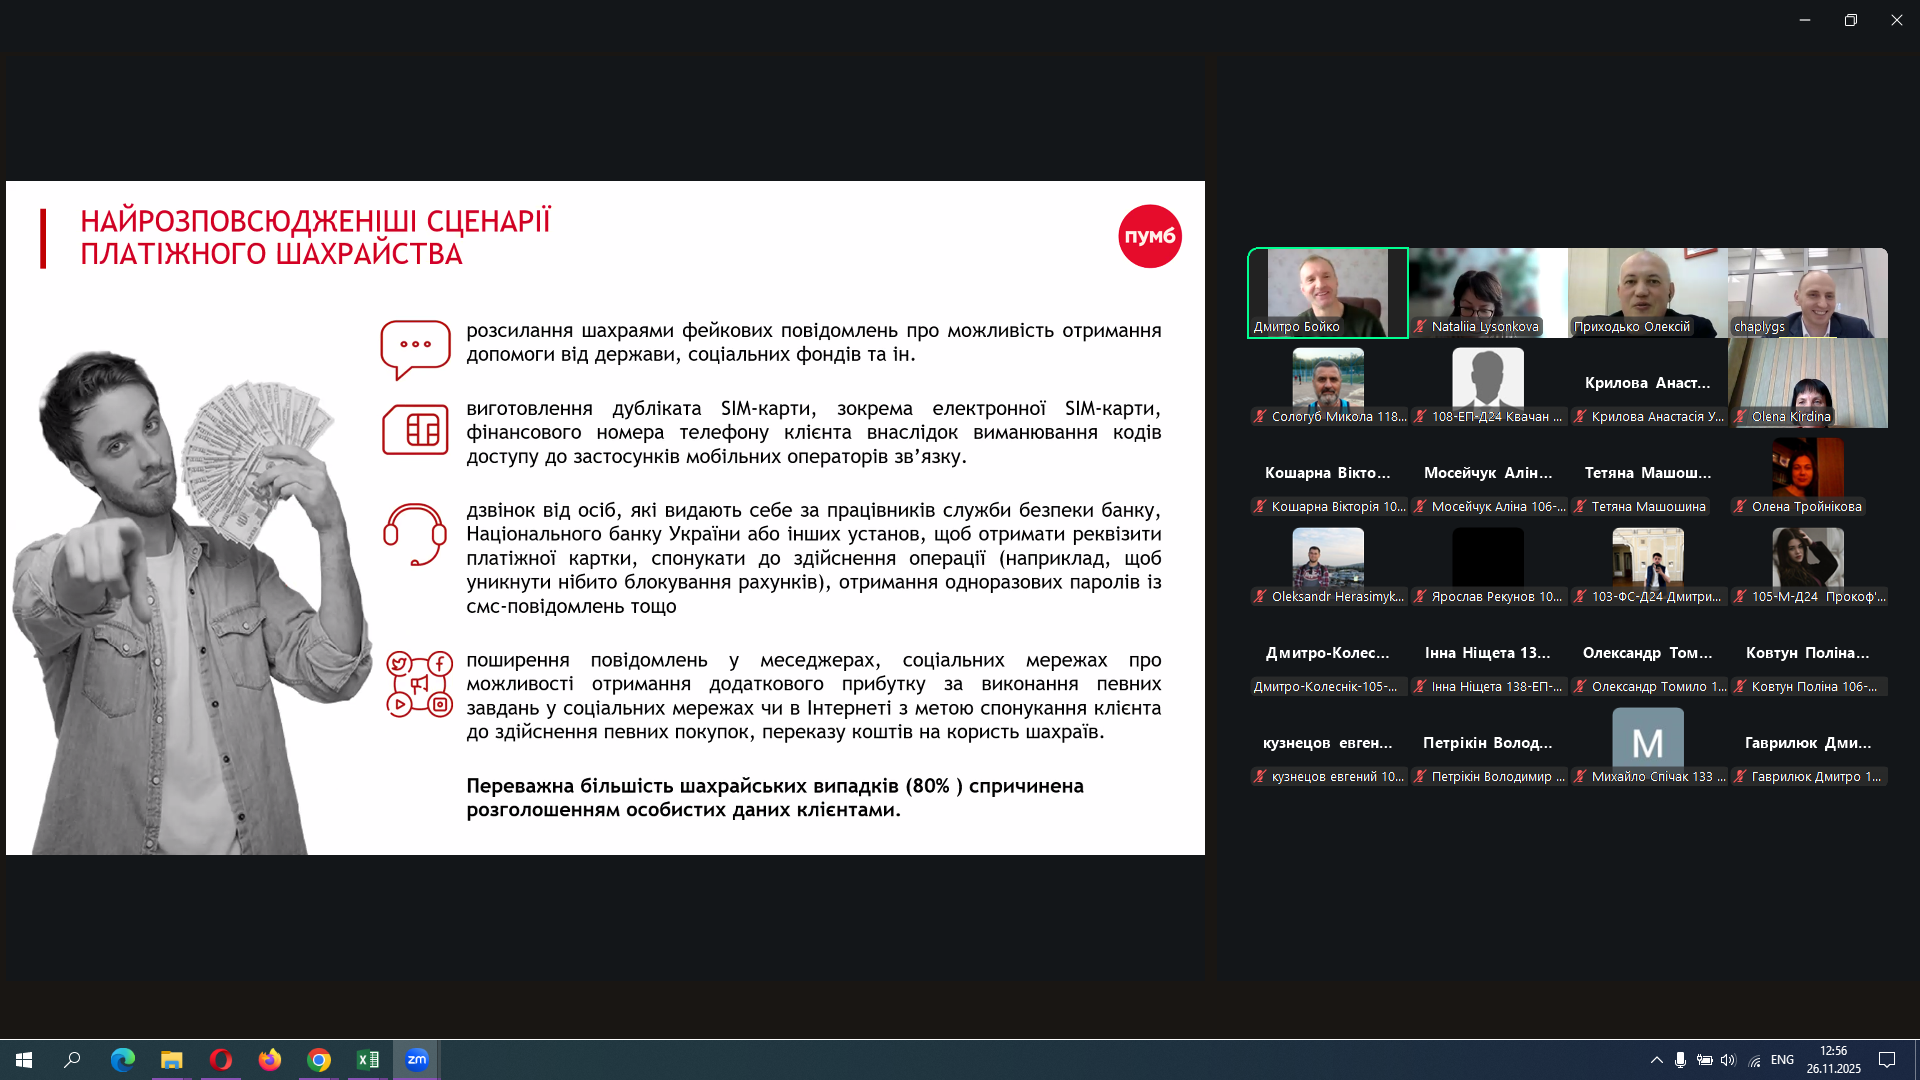Select Nataliia Lysonkova participant tile

[x=1487, y=292]
